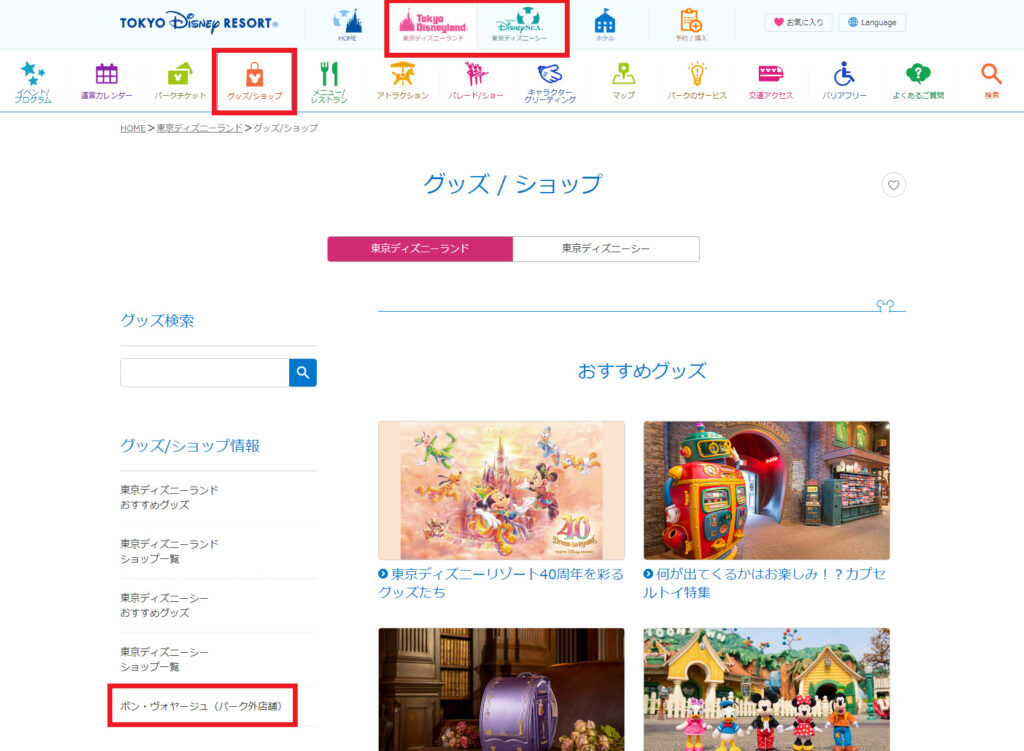Open 東京ディズニーランド おすすめグッズ sidebar link
Image resolution: width=1024 pixels, height=751 pixels.
click(x=169, y=497)
